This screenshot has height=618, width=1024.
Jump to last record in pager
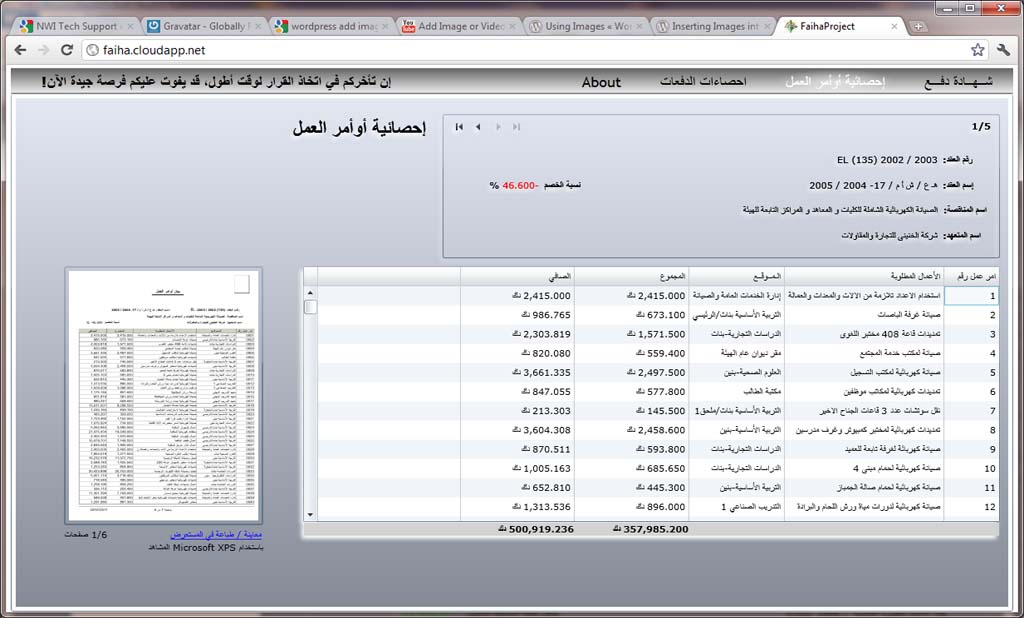[x=516, y=127]
